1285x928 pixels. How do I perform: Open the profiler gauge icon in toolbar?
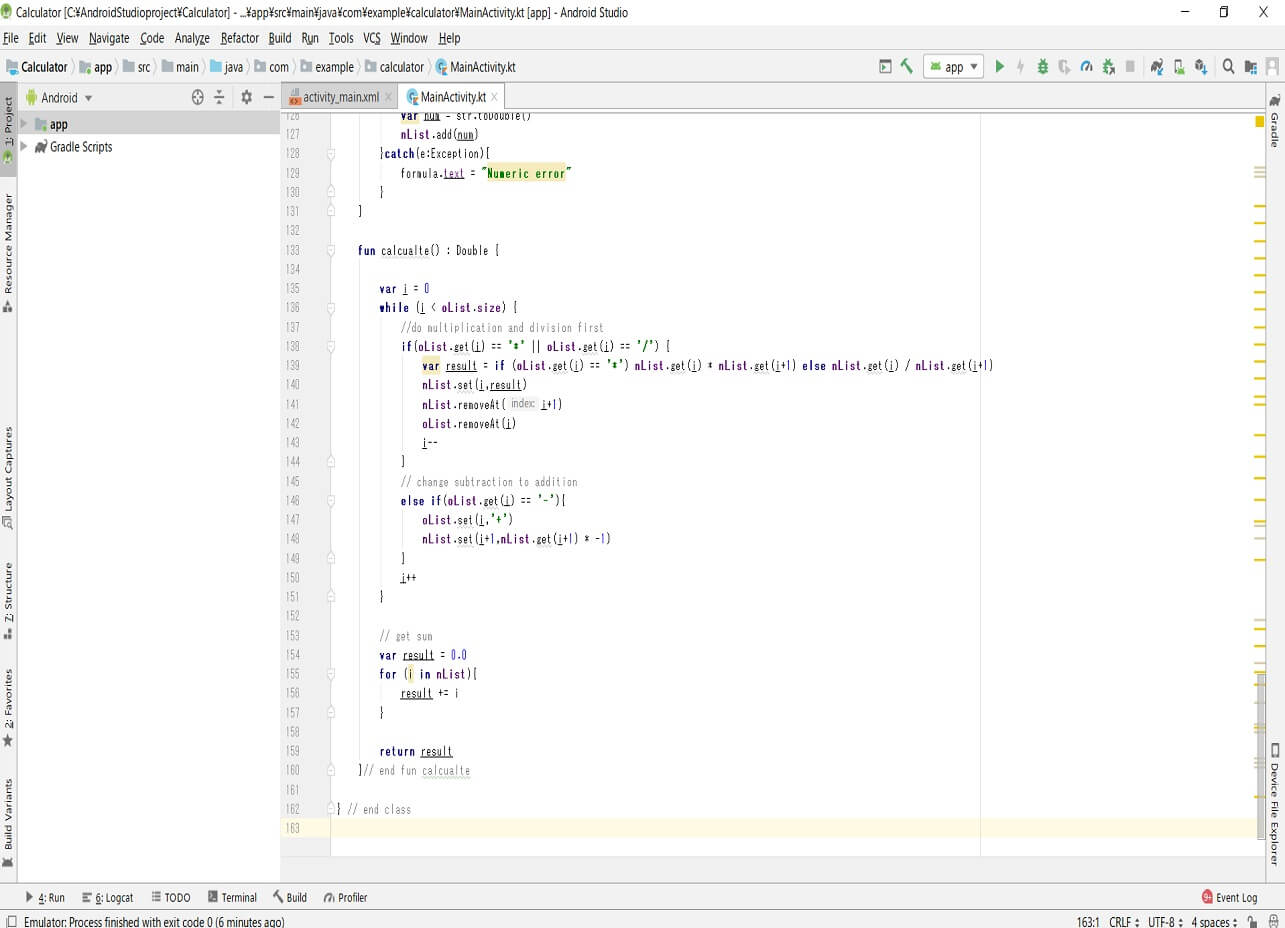click(1086, 67)
